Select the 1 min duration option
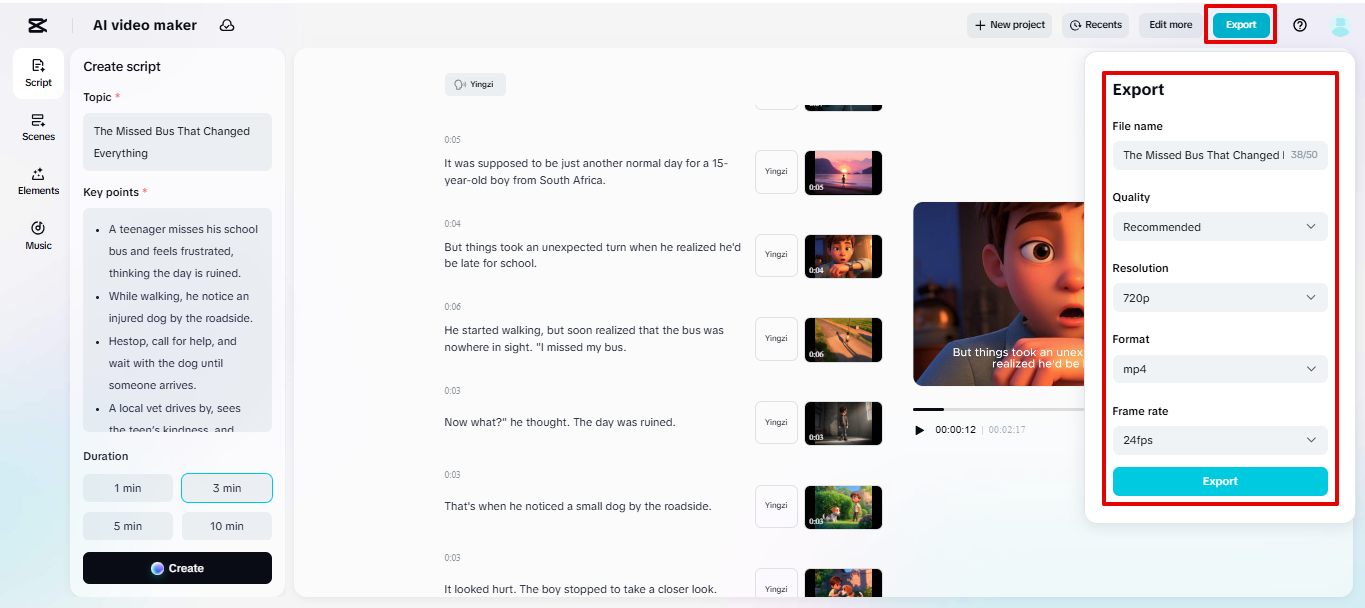This screenshot has height=608, width=1365. click(127, 488)
